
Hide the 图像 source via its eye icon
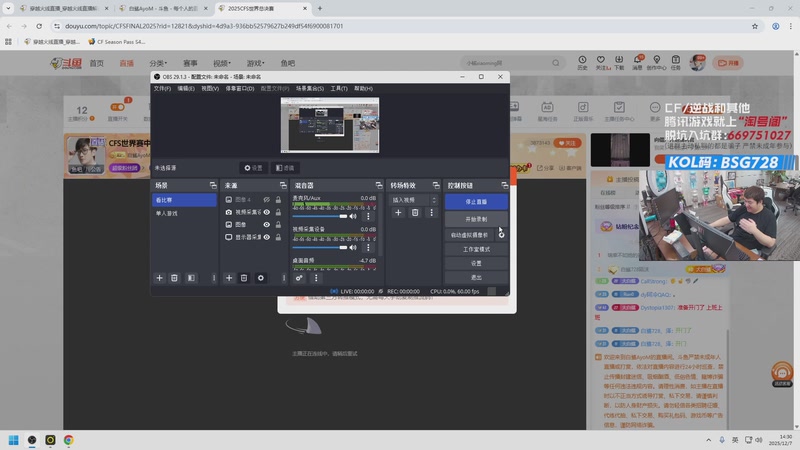tap(266, 224)
